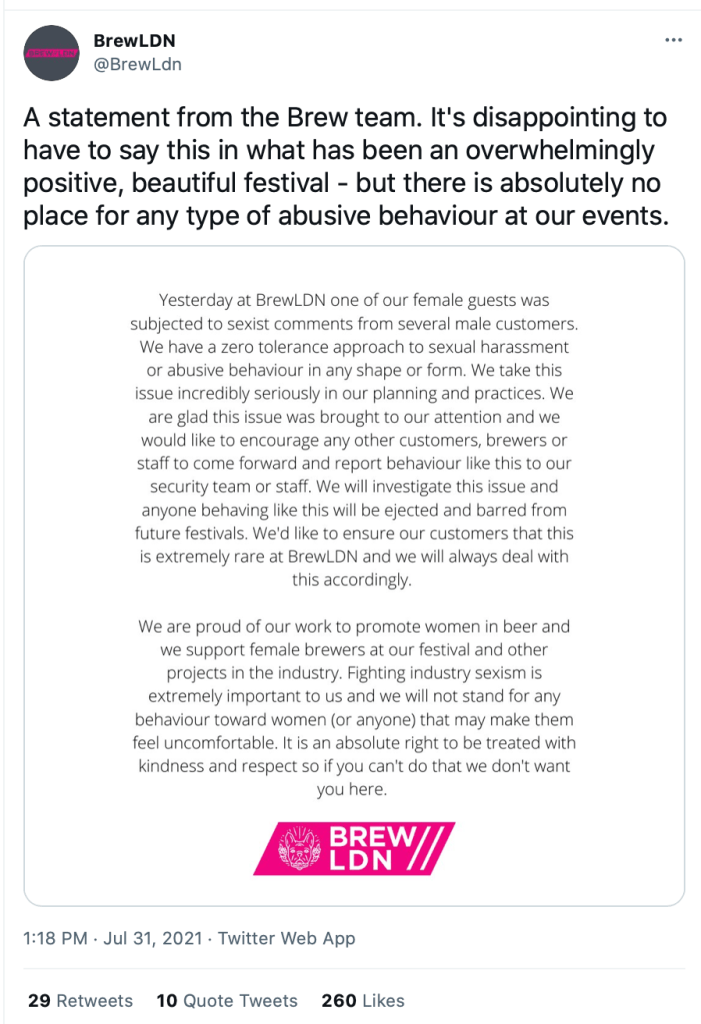Click the white BREW LDN lettering in logo

coord(370,848)
